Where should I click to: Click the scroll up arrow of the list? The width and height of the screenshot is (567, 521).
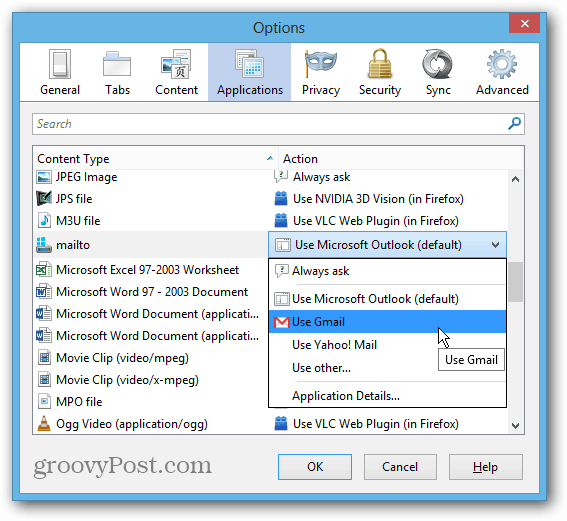tap(516, 179)
